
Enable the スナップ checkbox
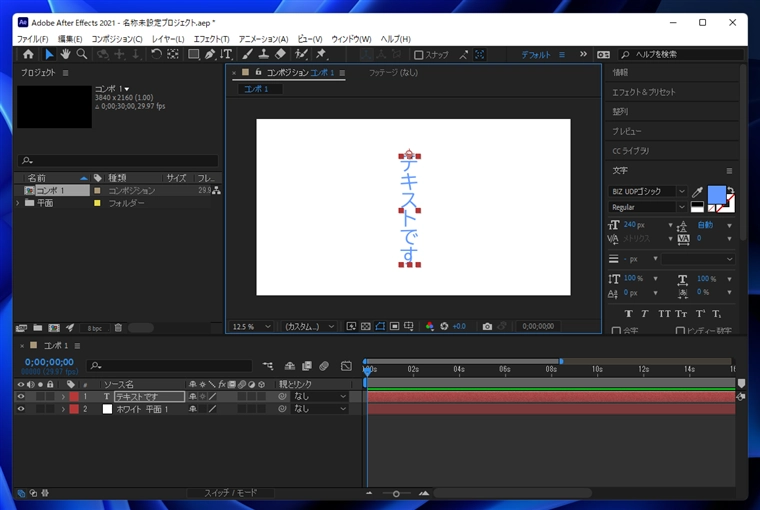(419, 55)
